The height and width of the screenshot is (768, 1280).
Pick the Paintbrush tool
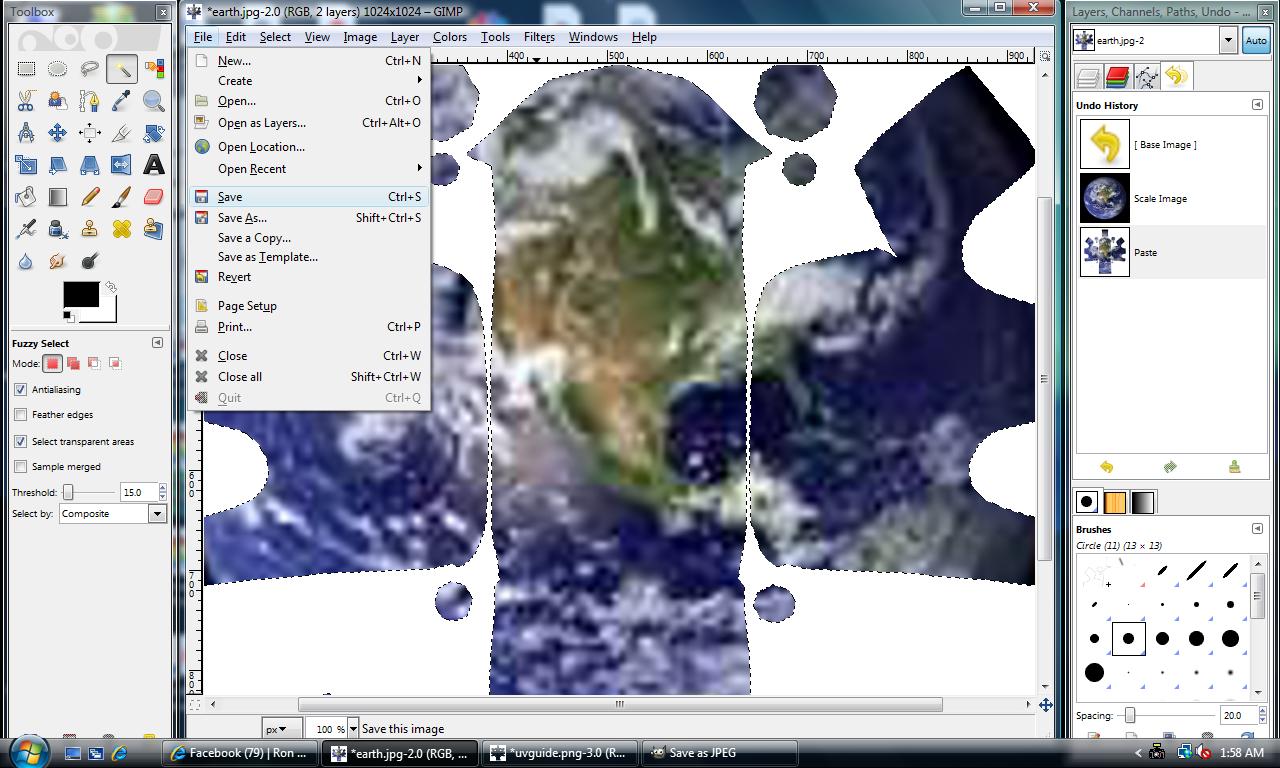[122, 197]
